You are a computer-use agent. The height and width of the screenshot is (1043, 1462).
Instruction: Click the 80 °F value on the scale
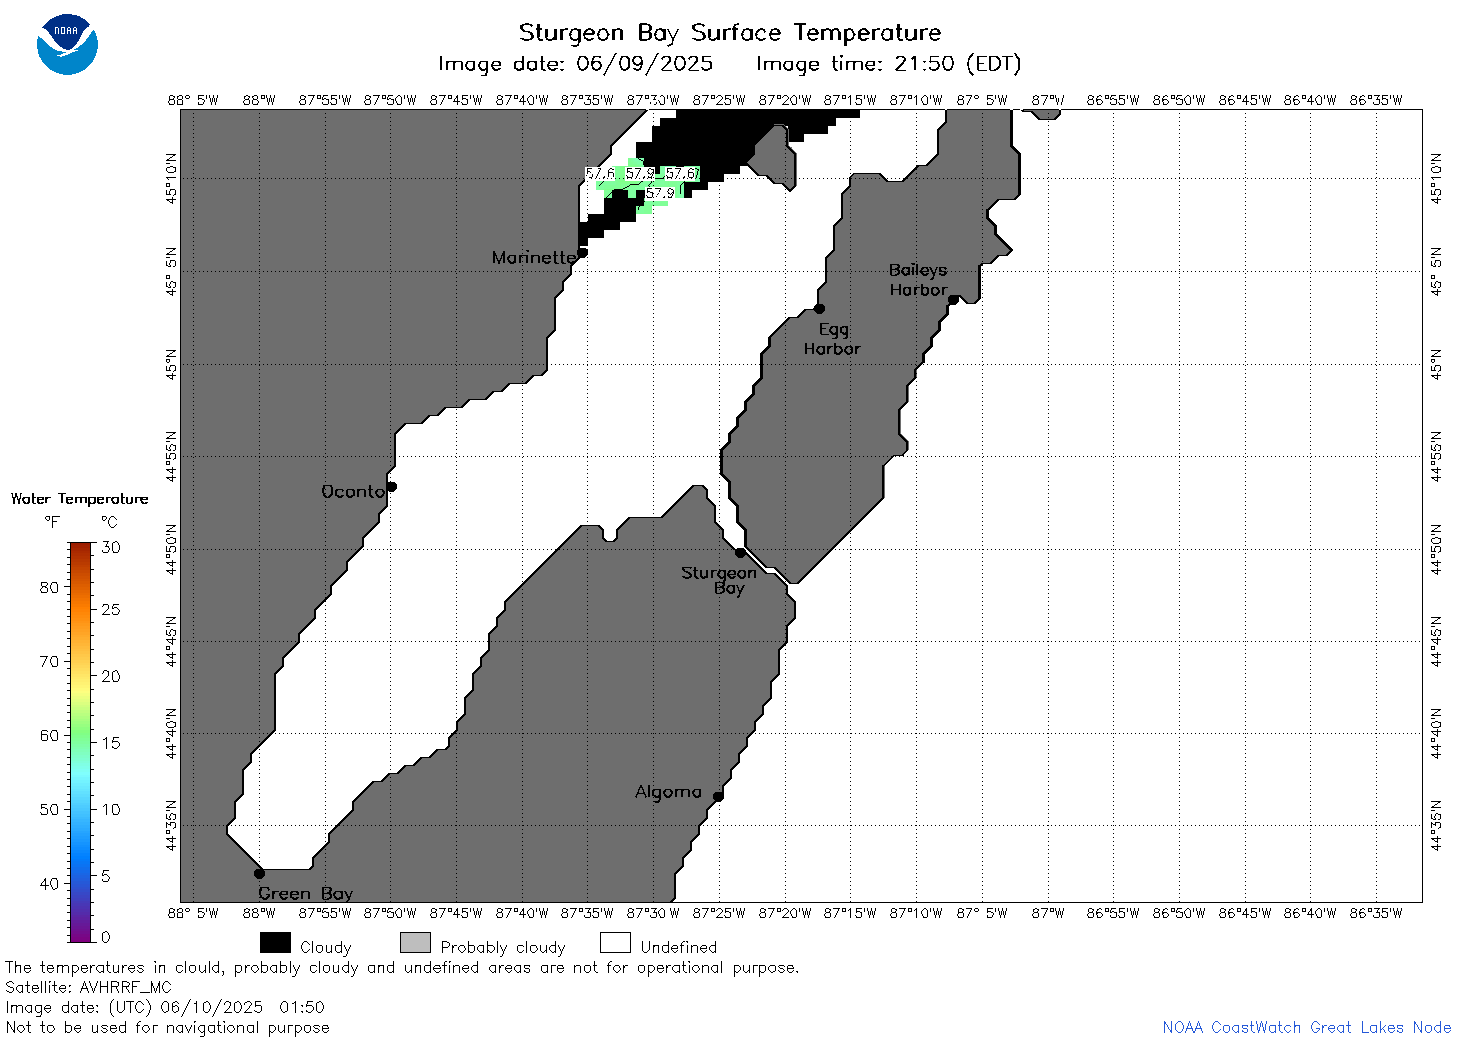[x=49, y=587]
